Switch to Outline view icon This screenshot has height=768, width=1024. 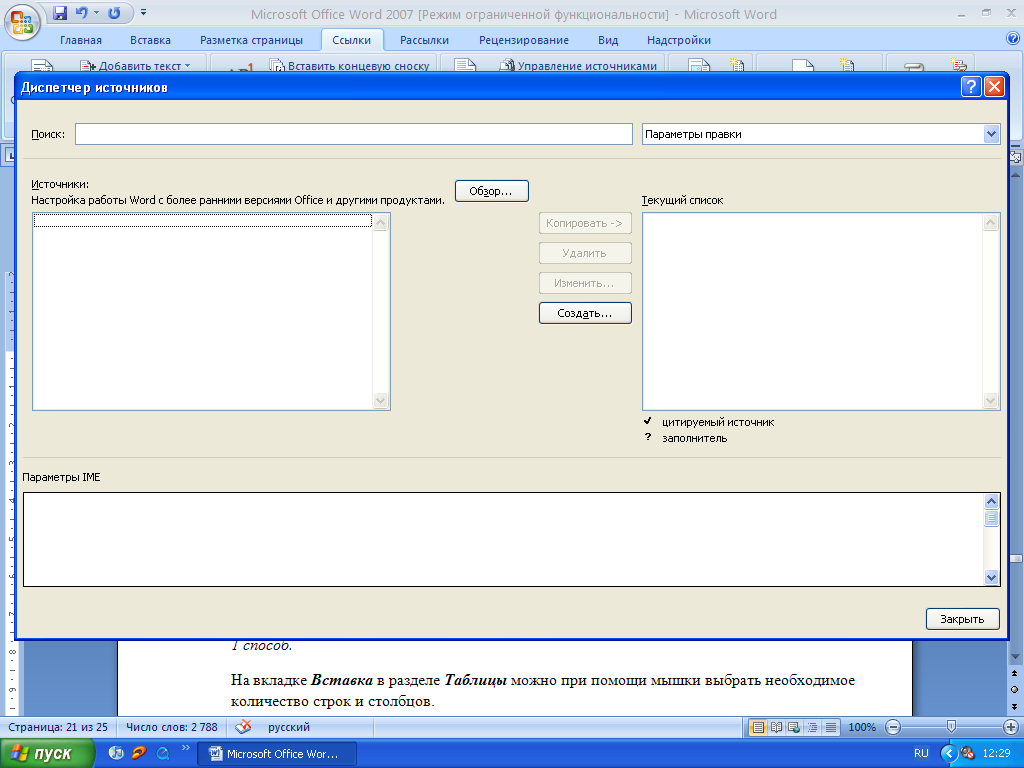(x=812, y=727)
